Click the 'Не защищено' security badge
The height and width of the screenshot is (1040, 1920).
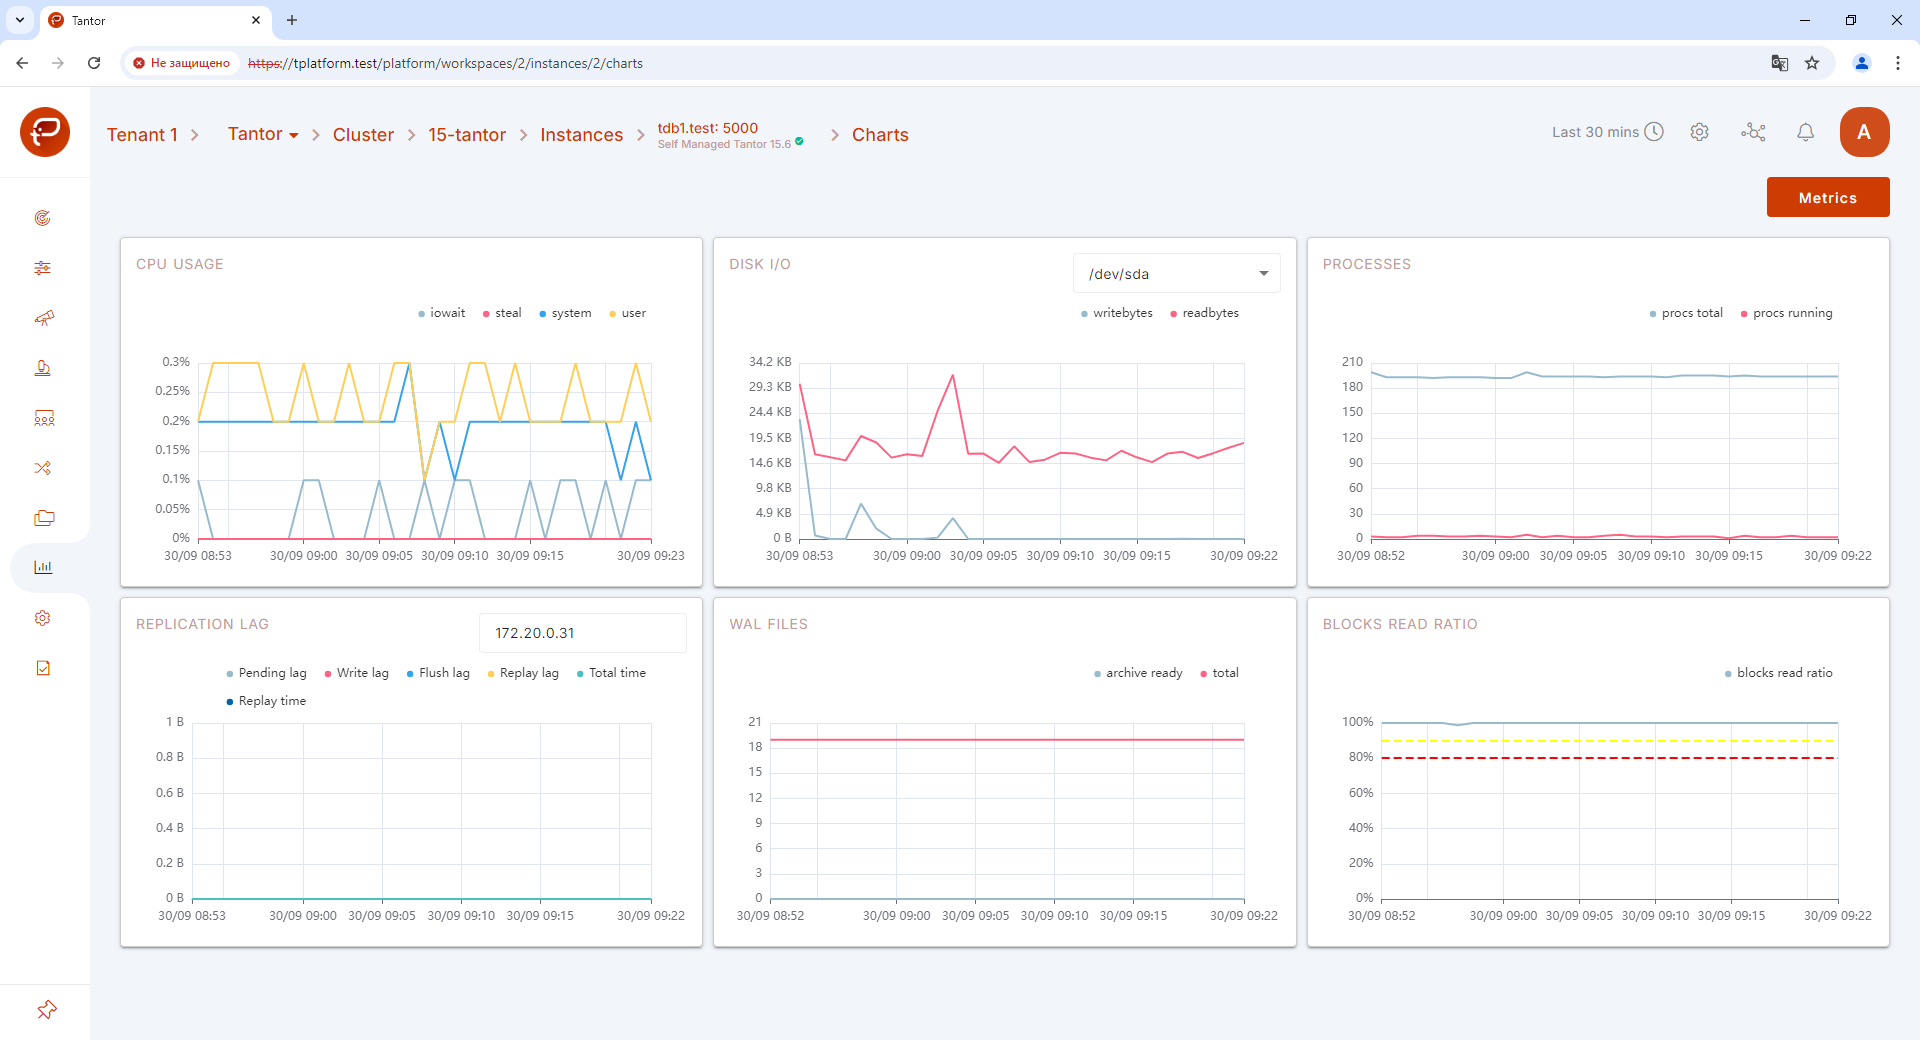coord(181,63)
